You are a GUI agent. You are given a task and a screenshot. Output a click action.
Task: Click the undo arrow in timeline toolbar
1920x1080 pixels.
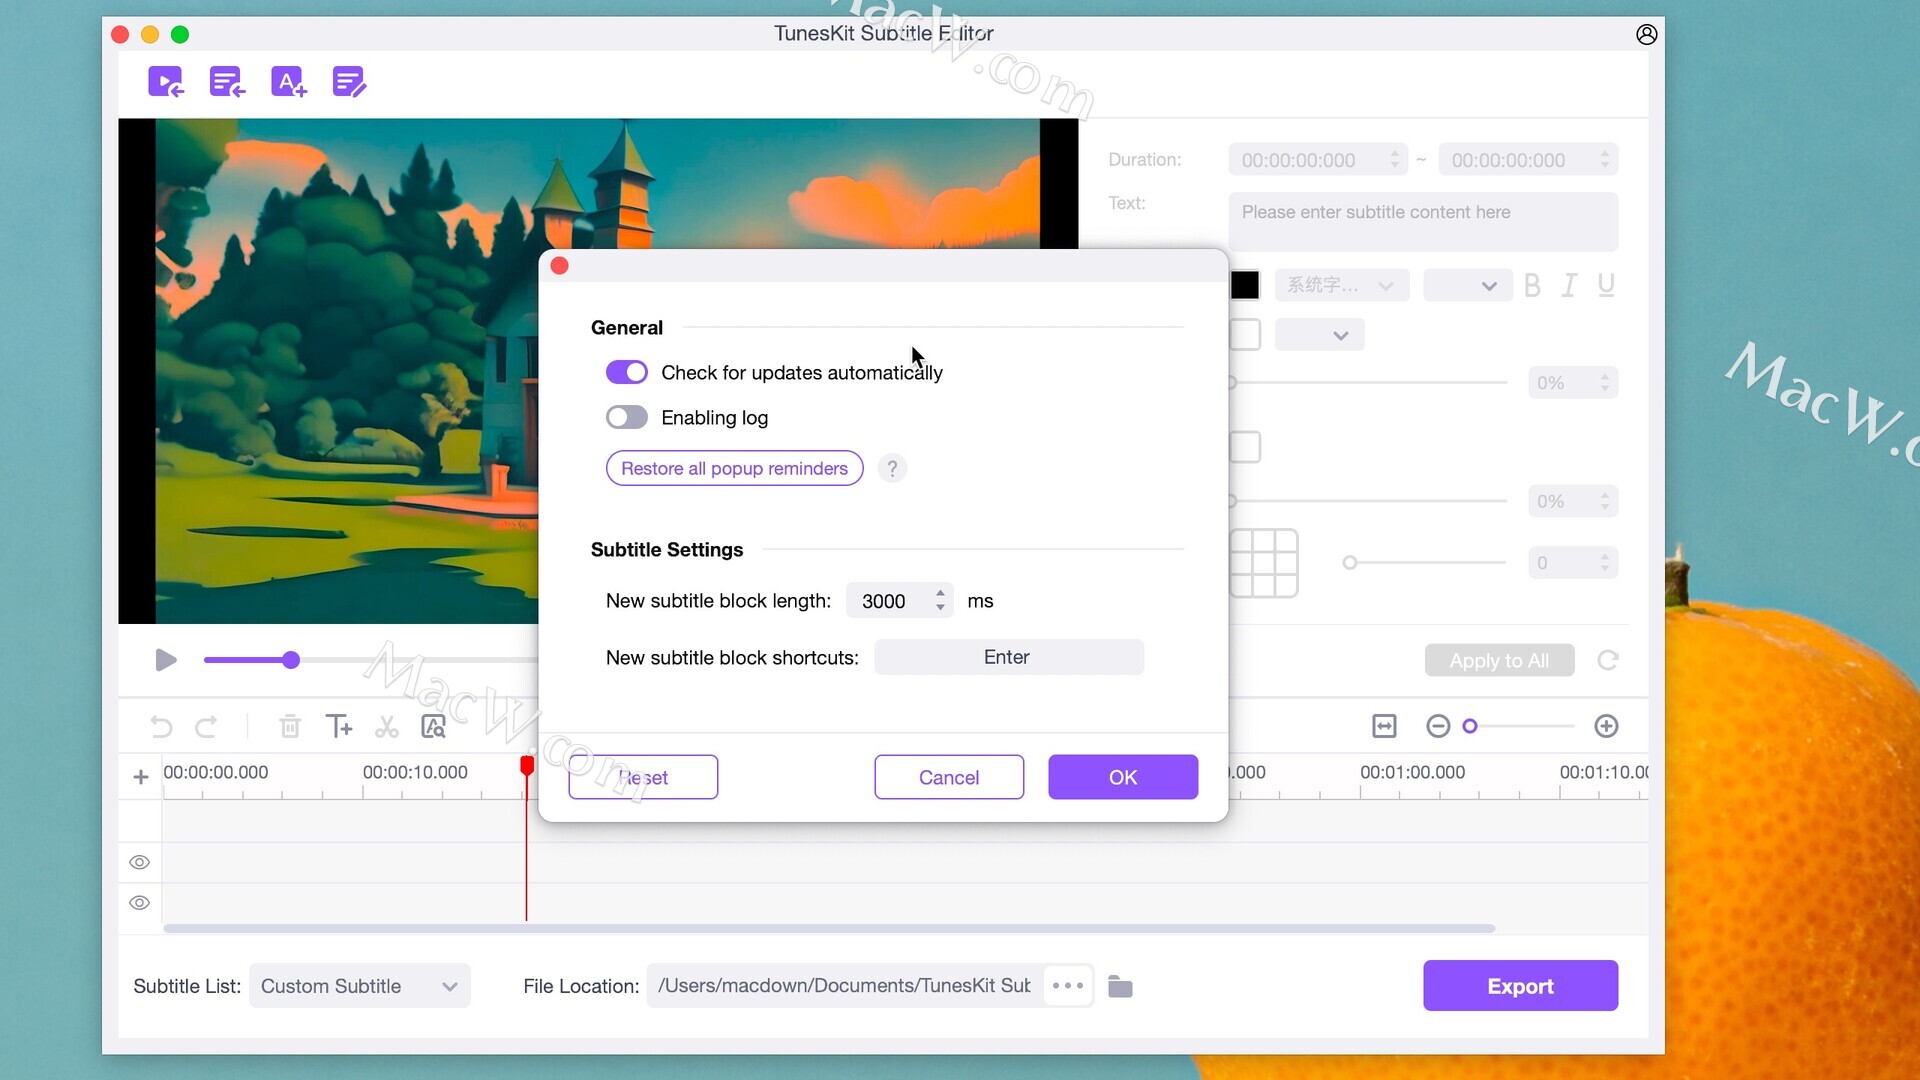click(x=161, y=727)
